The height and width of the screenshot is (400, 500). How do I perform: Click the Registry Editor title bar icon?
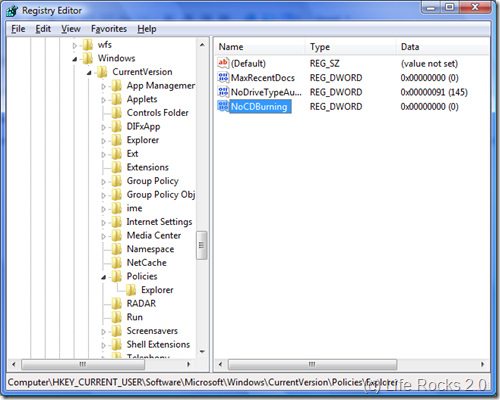point(12,11)
